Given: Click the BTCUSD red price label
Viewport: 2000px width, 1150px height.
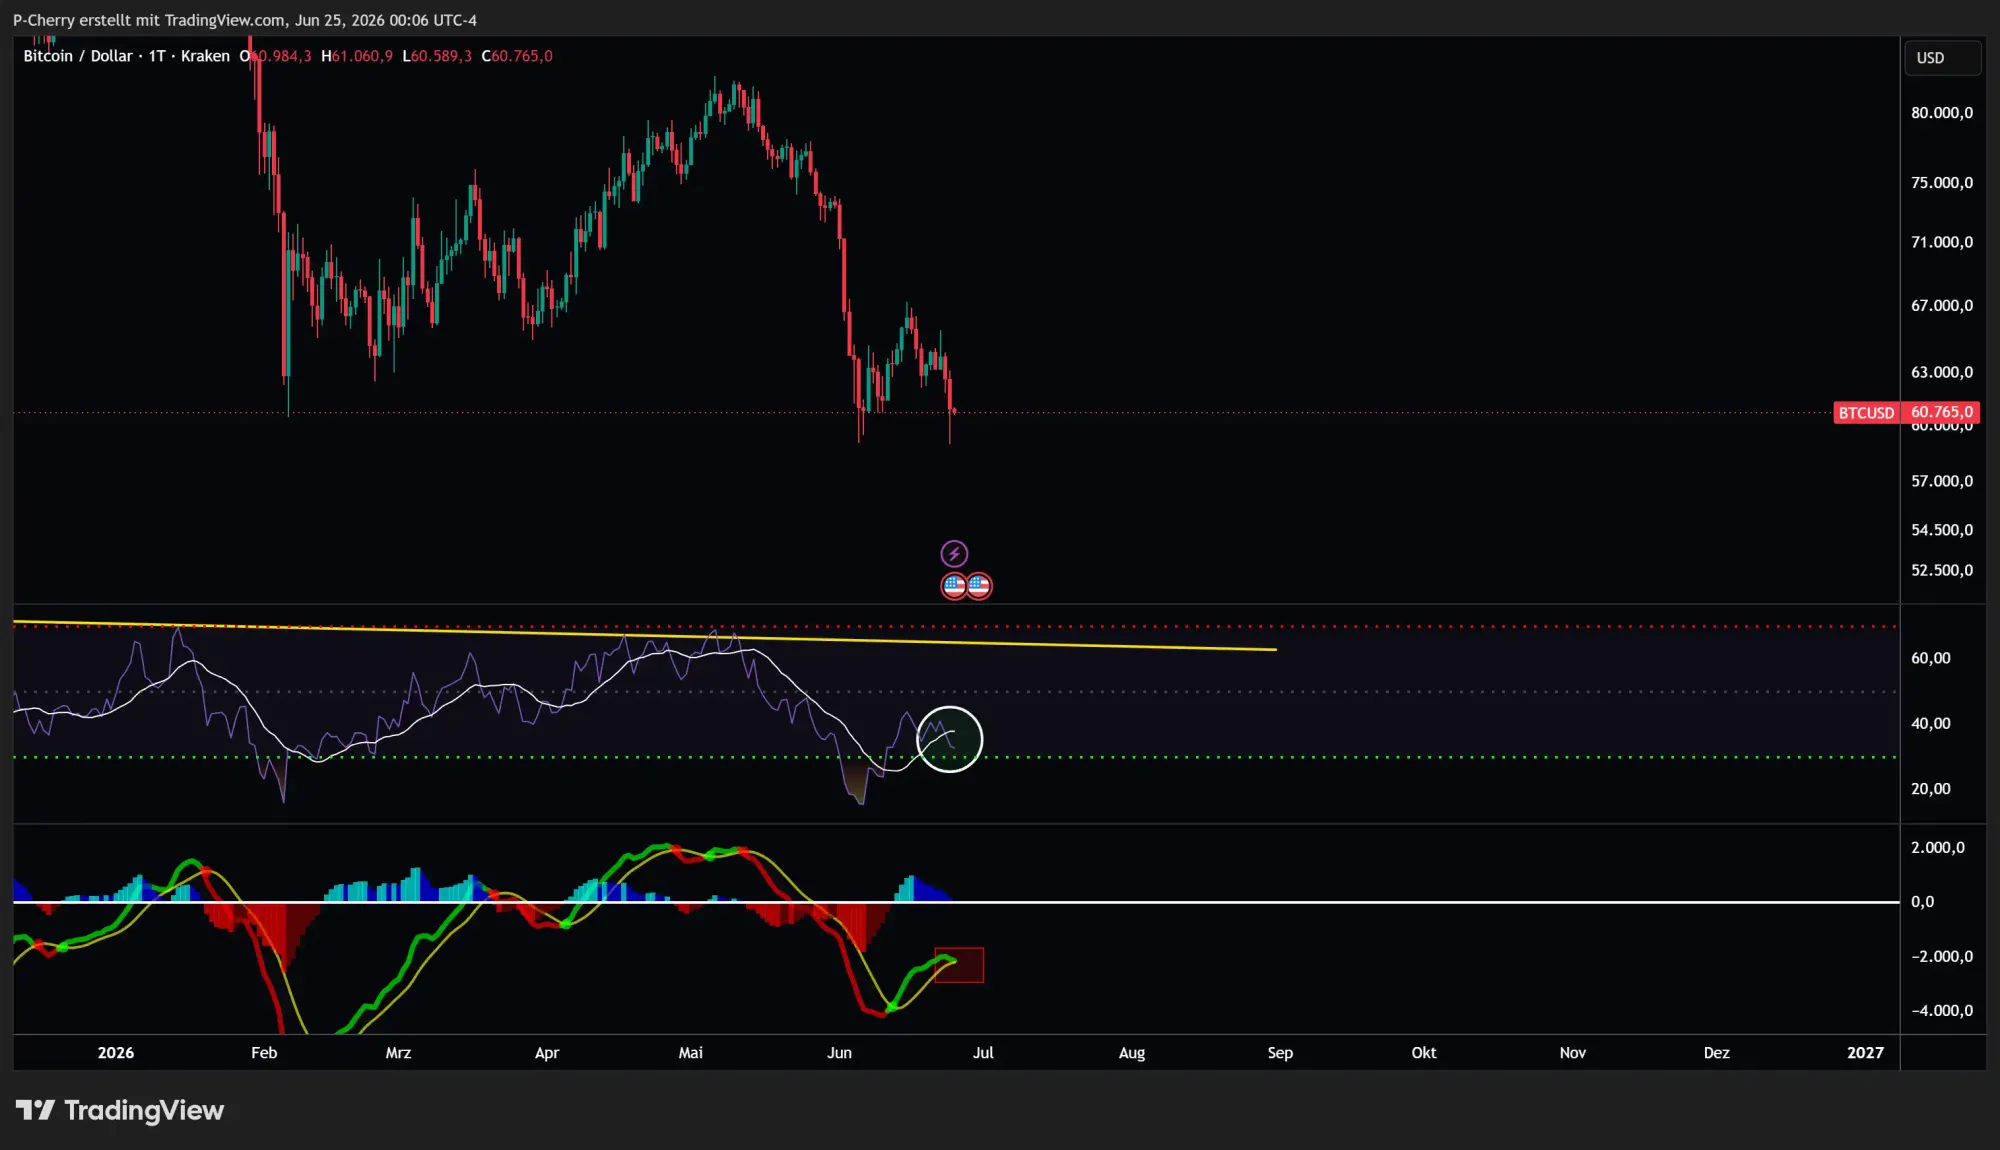Looking at the screenshot, I should pyautogui.click(x=1866, y=413).
